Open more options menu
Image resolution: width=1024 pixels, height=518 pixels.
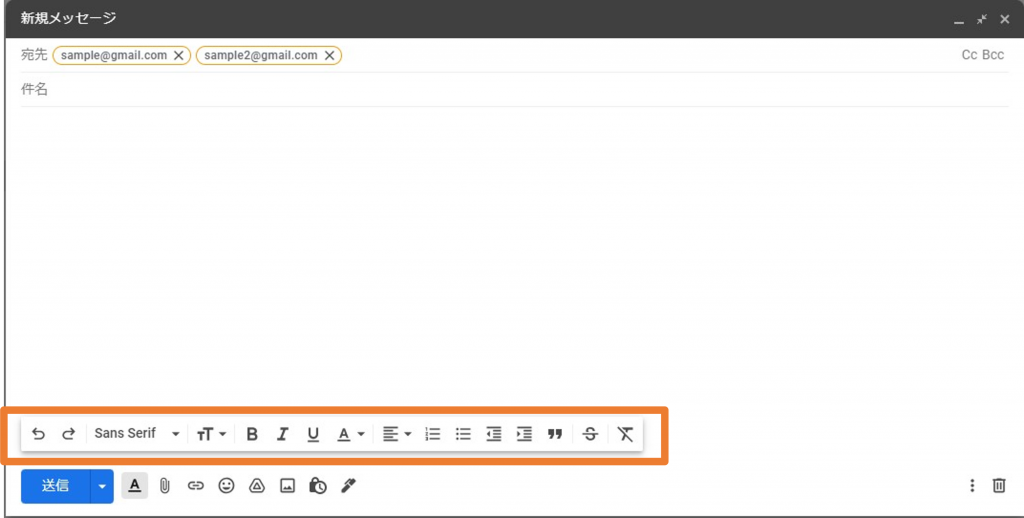[972, 485]
